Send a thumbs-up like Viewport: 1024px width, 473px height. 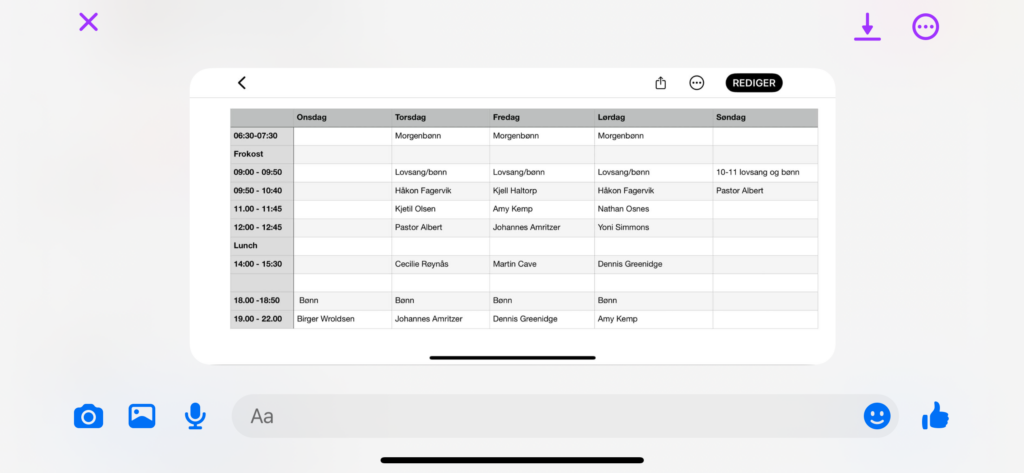pos(935,416)
